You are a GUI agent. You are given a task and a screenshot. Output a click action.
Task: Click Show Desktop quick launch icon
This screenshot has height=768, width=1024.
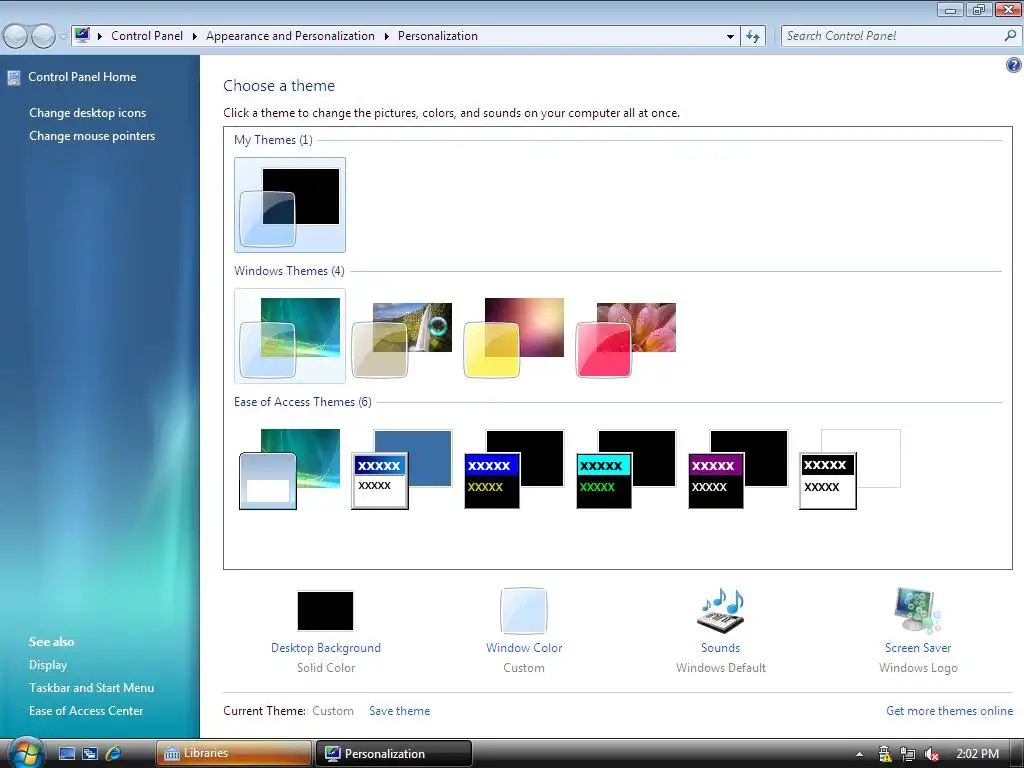[67, 754]
